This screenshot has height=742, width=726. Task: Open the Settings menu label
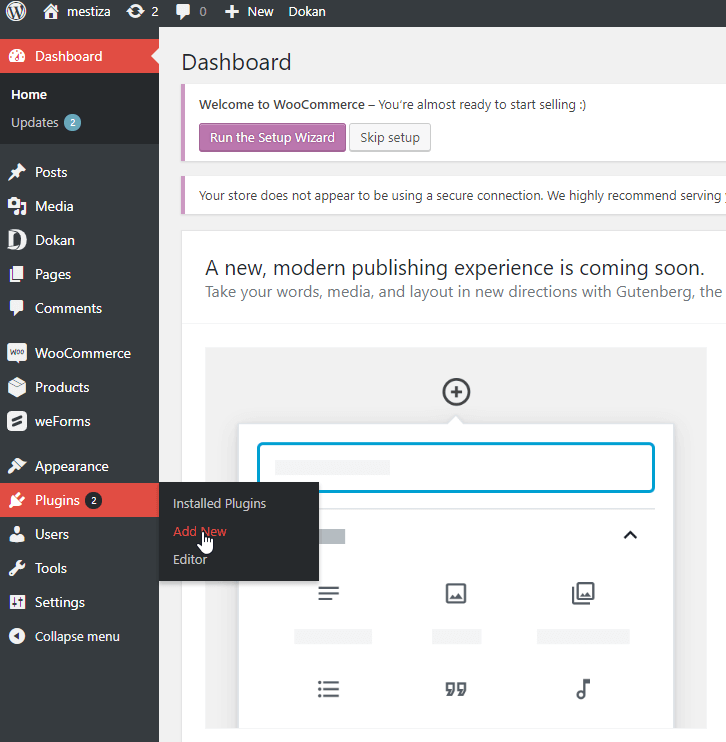click(60, 602)
